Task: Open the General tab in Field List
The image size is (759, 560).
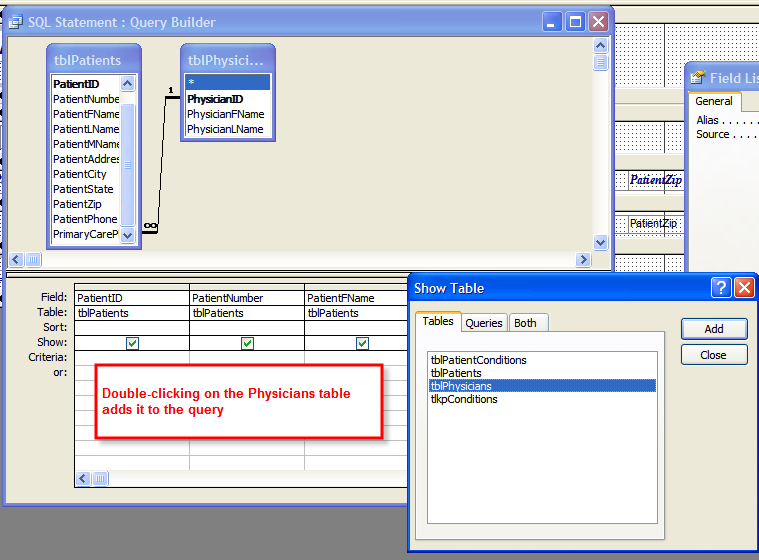Action: tap(714, 101)
